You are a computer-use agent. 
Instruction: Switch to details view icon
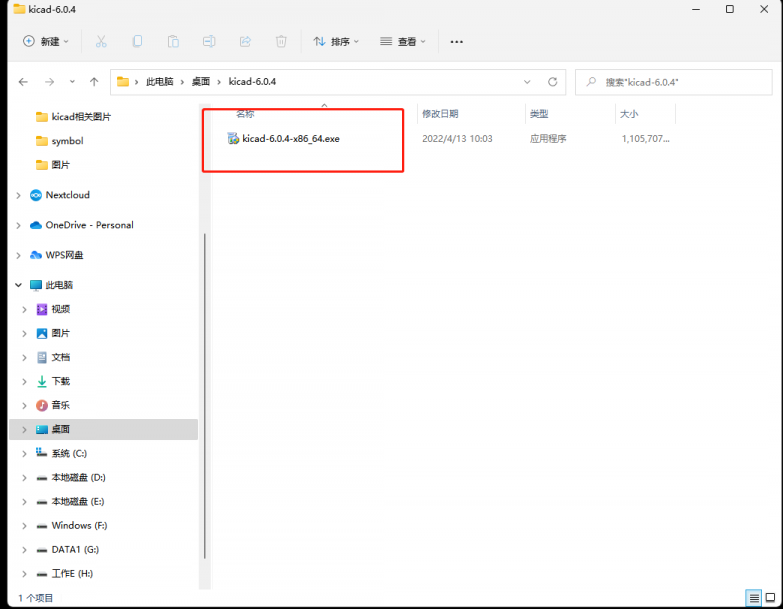coord(754,598)
